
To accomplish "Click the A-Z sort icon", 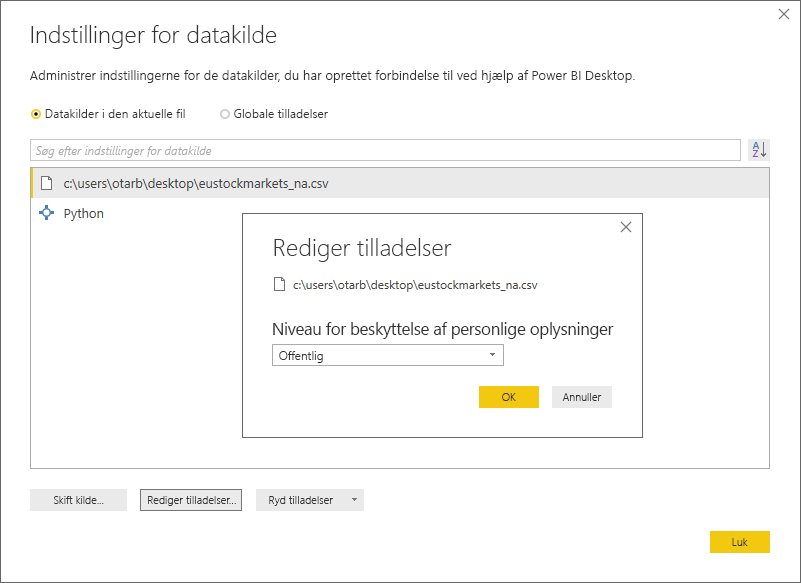I will (x=759, y=149).
